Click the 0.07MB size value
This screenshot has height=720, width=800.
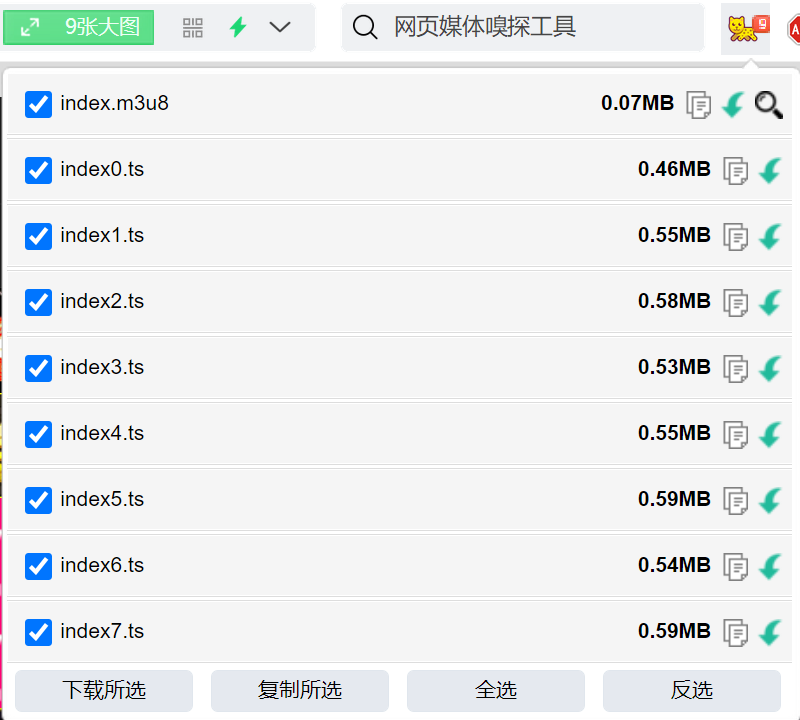click(x=637, y=103)
